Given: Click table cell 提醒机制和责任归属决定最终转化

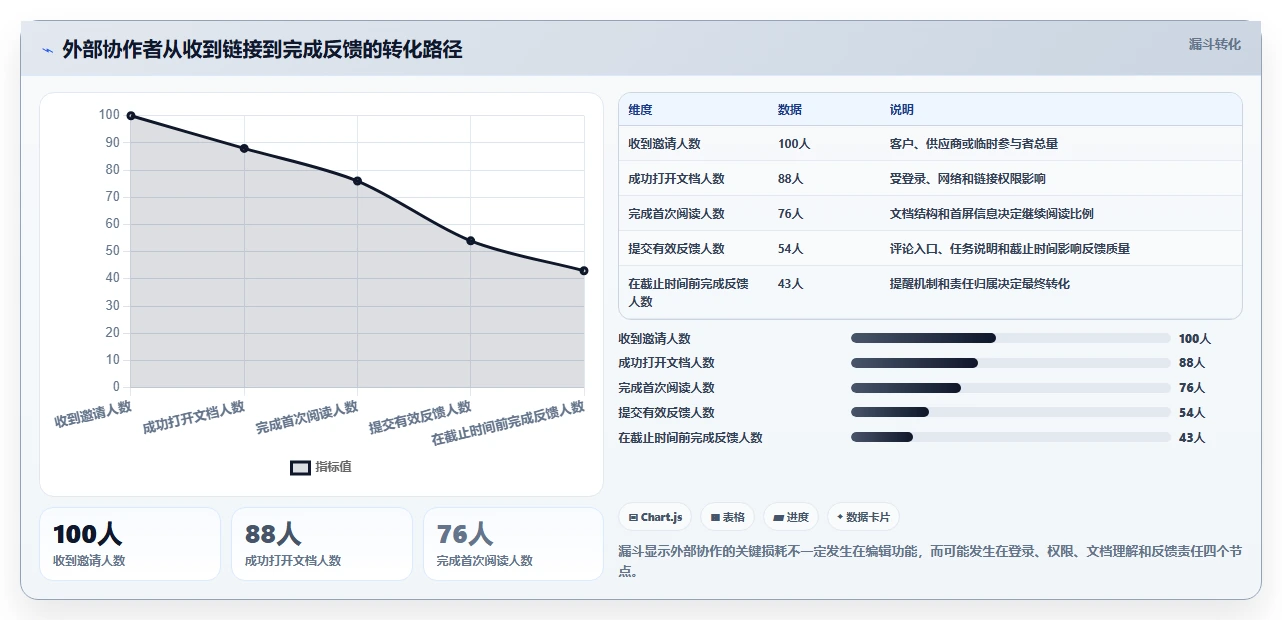Looking at the screenshot, I should click(x=980, y=284).
